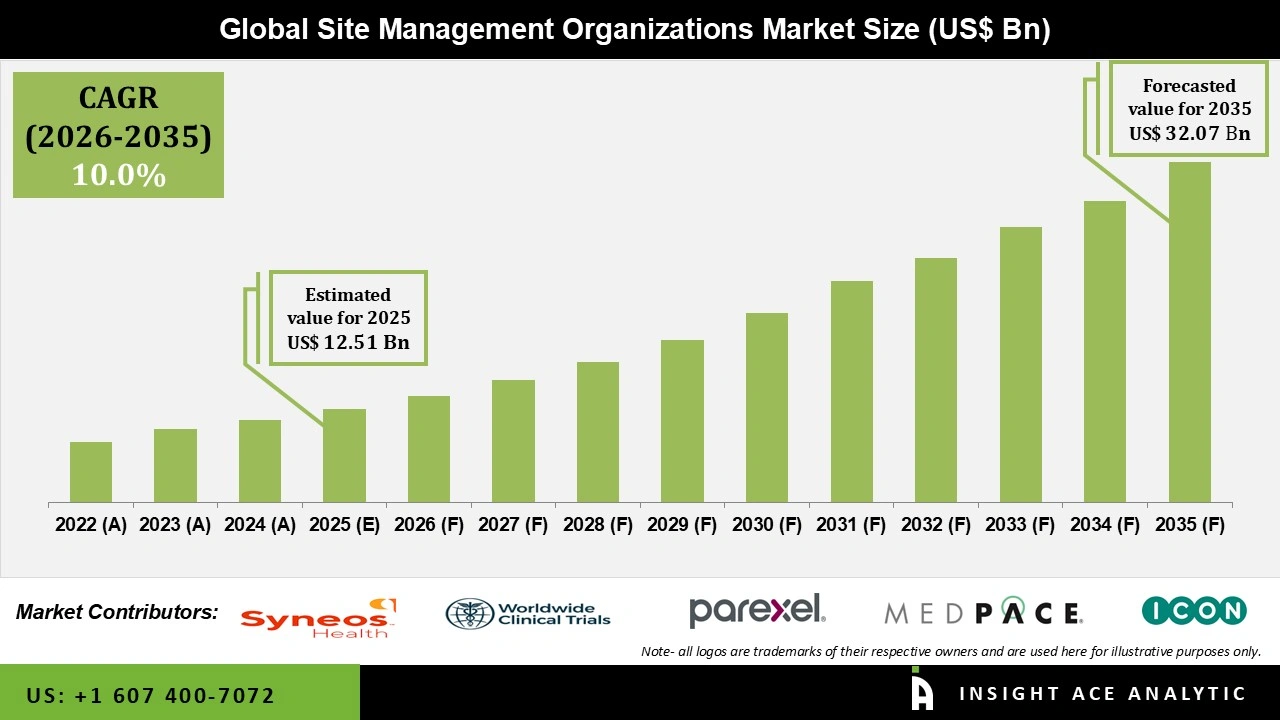
Task: Click the 2025 (E) bar
Action: (343, 455)
